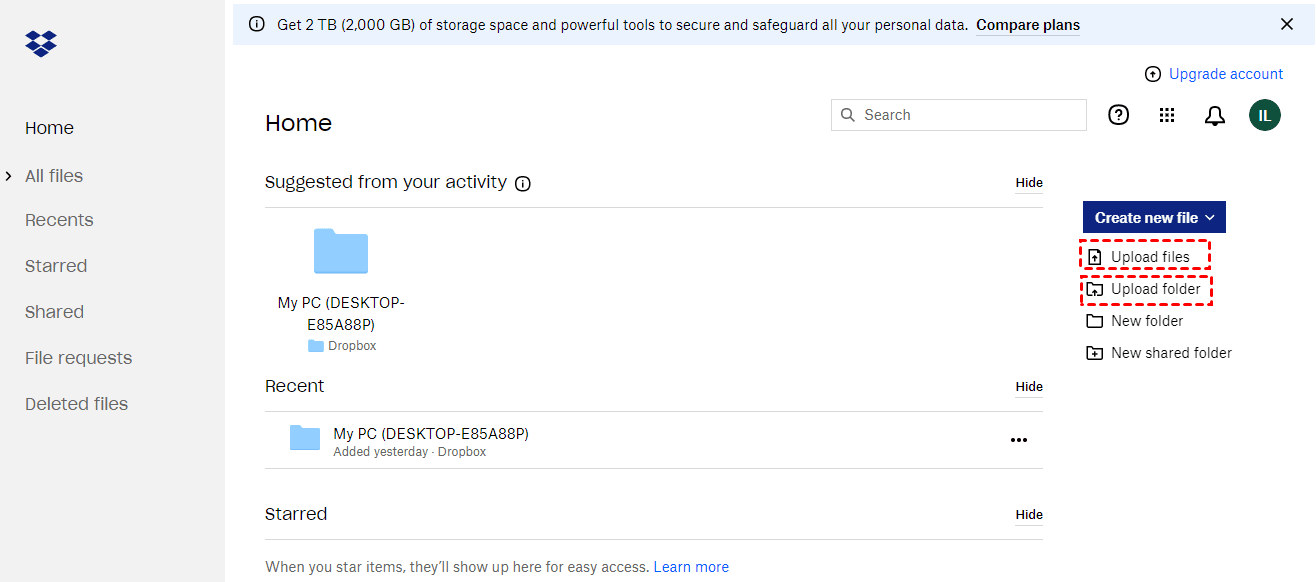Hide the Starred section
Image resolution: width=1316 pixels, height=582 pixels.
(x=1029, y=515)
